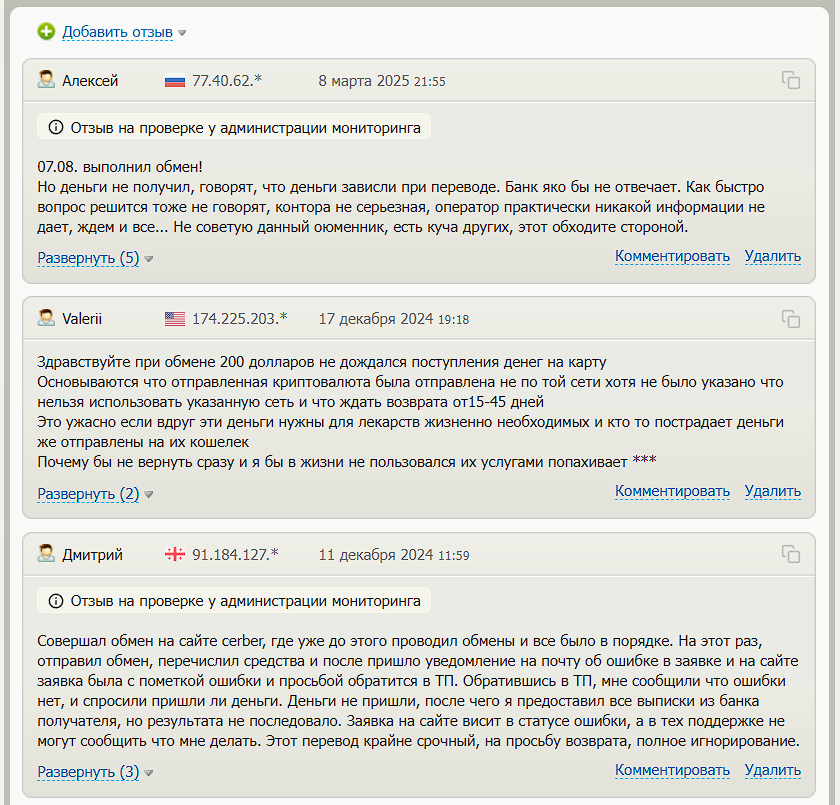Click the US flag next to 174.225.203.*
Viewport: 840px width, 805px height.
pos(175,319)
